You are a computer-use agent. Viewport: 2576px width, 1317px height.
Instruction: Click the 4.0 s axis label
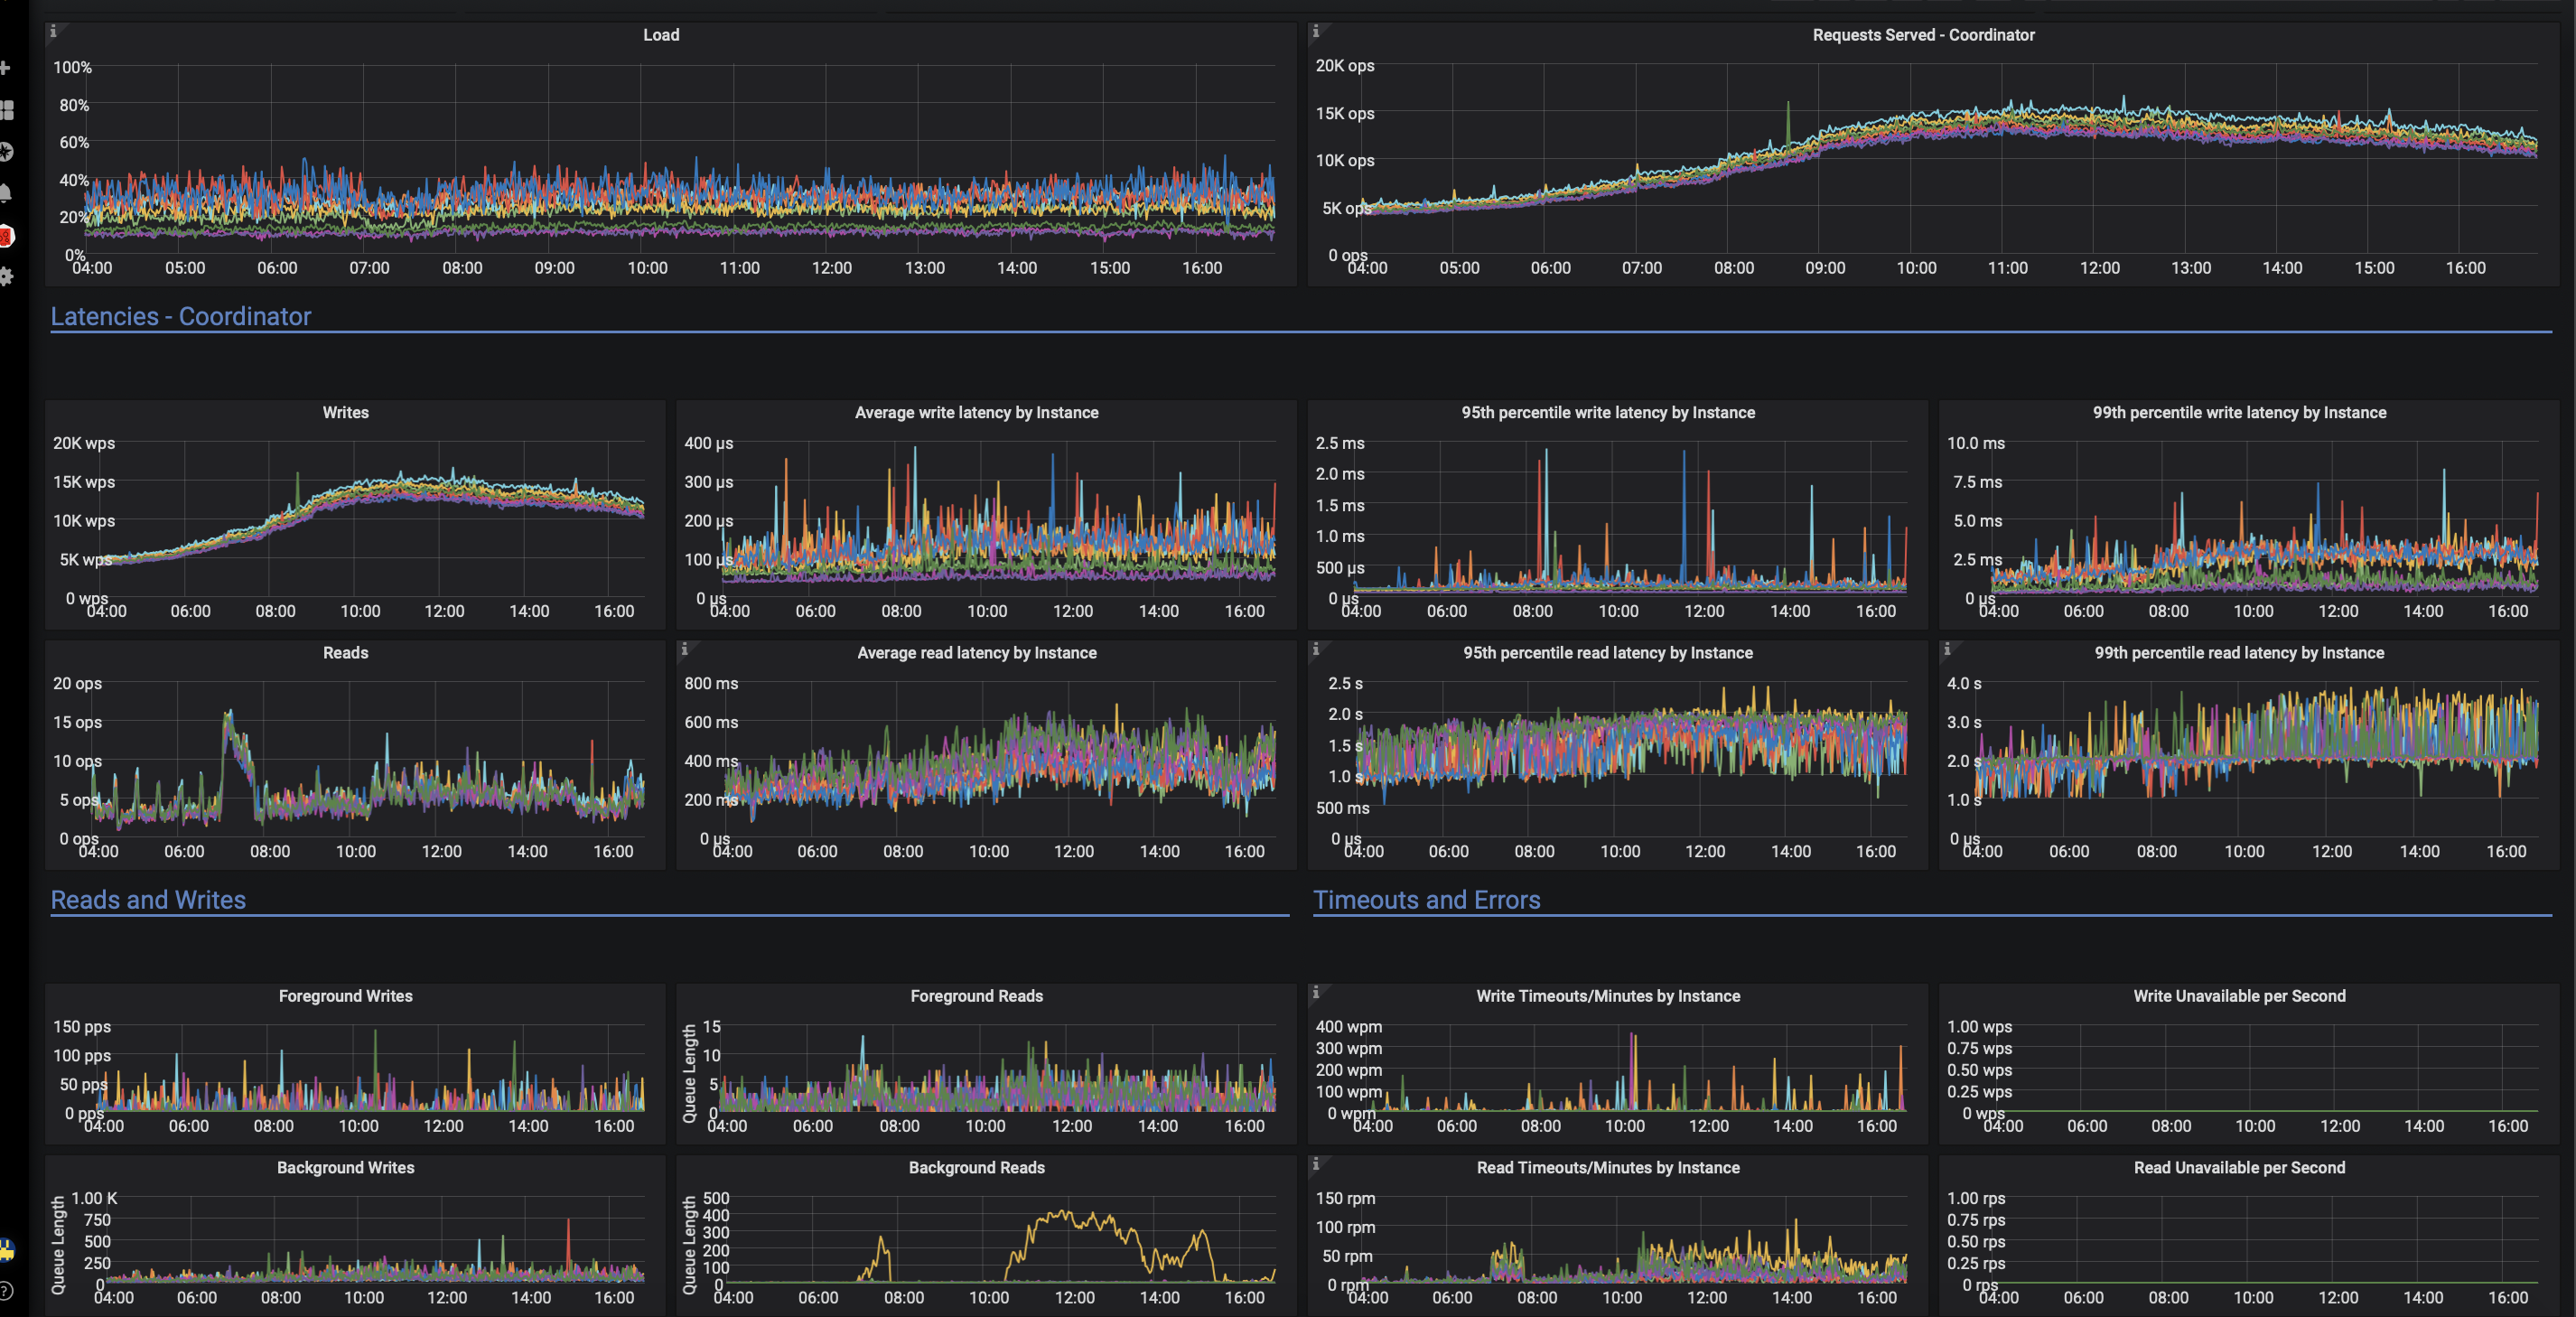pos(1964,684)
